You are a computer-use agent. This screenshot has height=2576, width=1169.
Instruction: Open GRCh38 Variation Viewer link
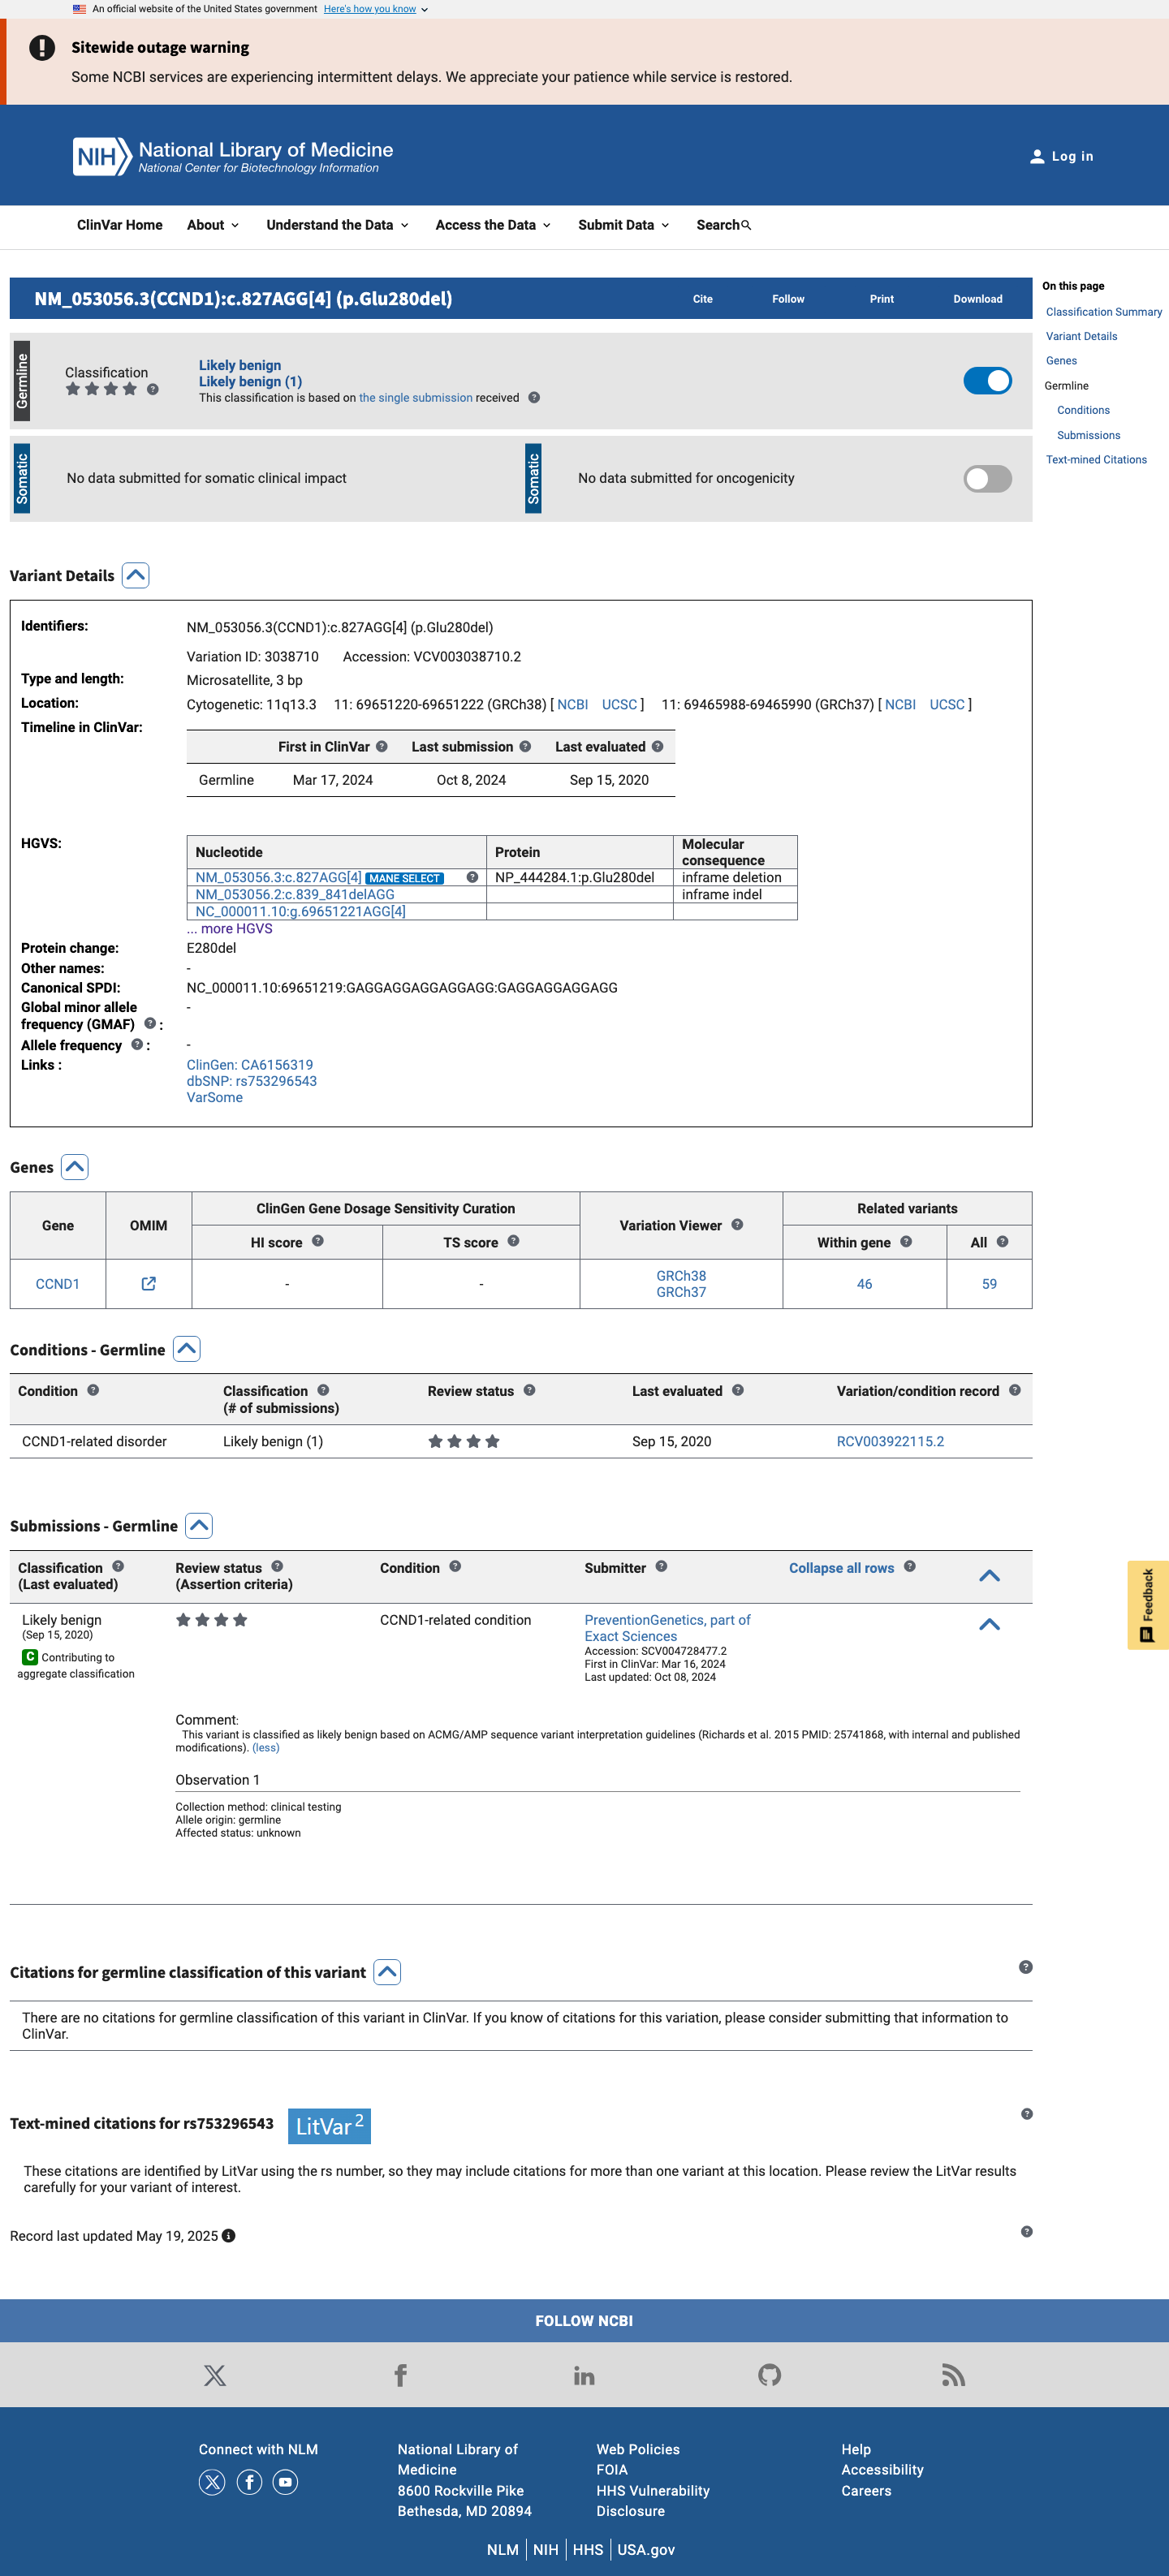coord(681,1276)
